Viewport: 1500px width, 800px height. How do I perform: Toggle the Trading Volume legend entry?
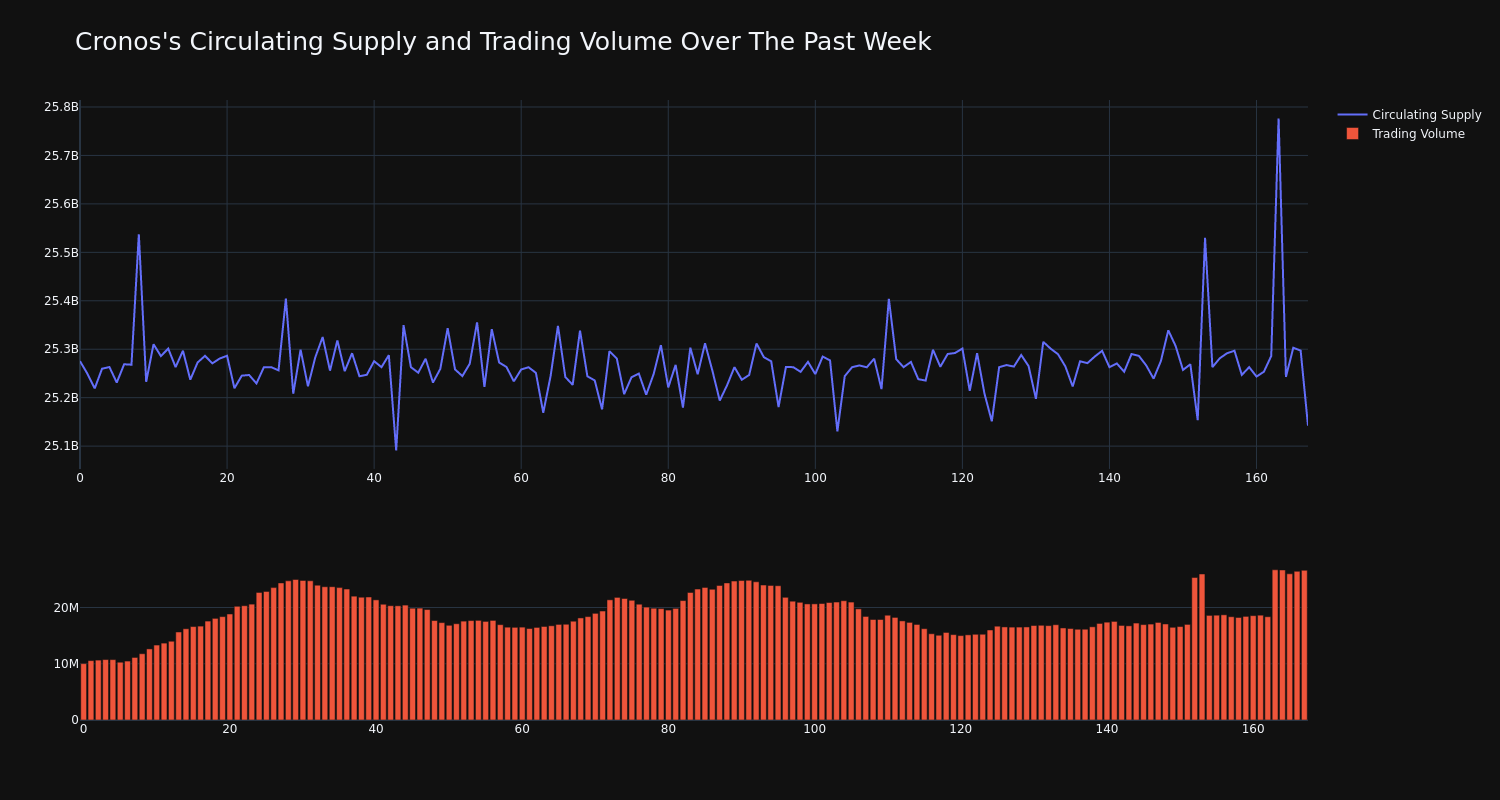pyautogui.click(x=1409, y=134)
